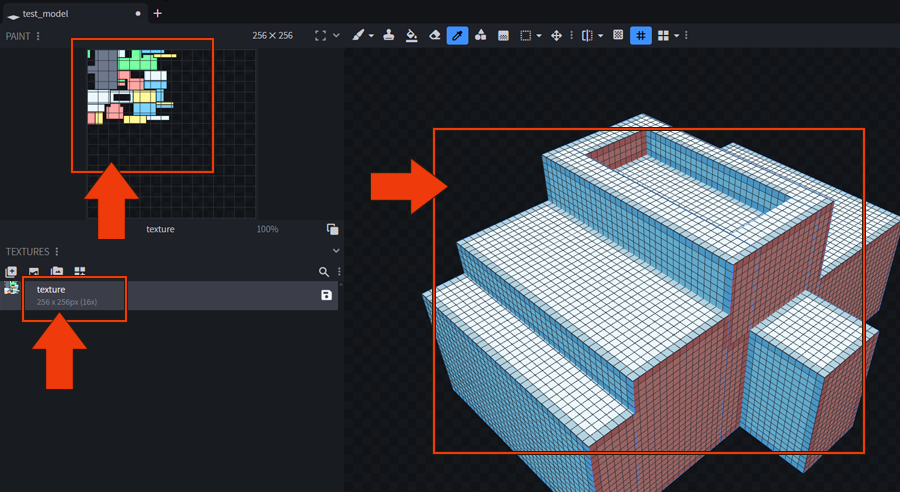This screenshot has width=900, height=492.
Task: Collapse the Textures panel chevron
Action: (336, 251)
